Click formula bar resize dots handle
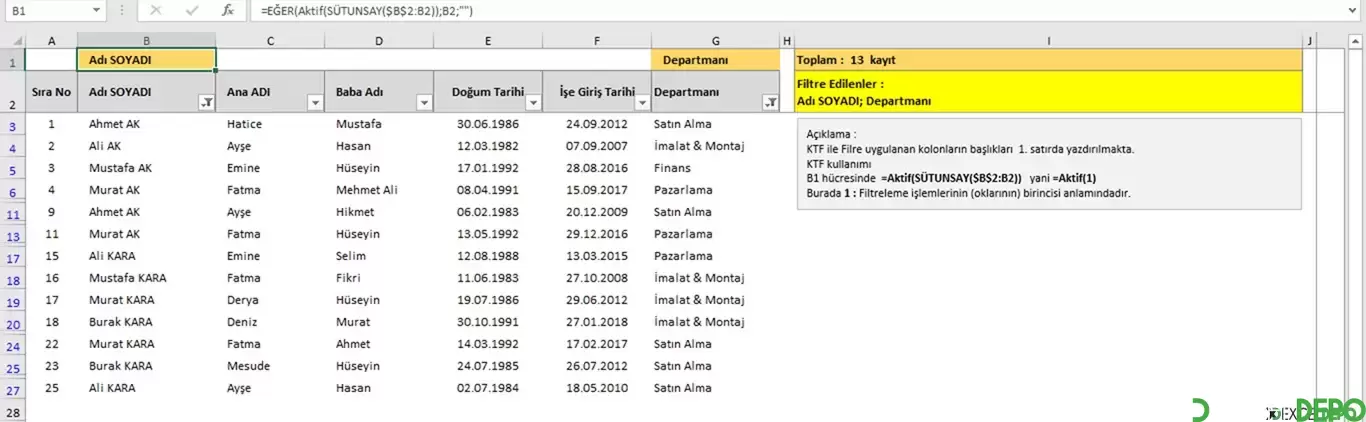 point(122,10)
